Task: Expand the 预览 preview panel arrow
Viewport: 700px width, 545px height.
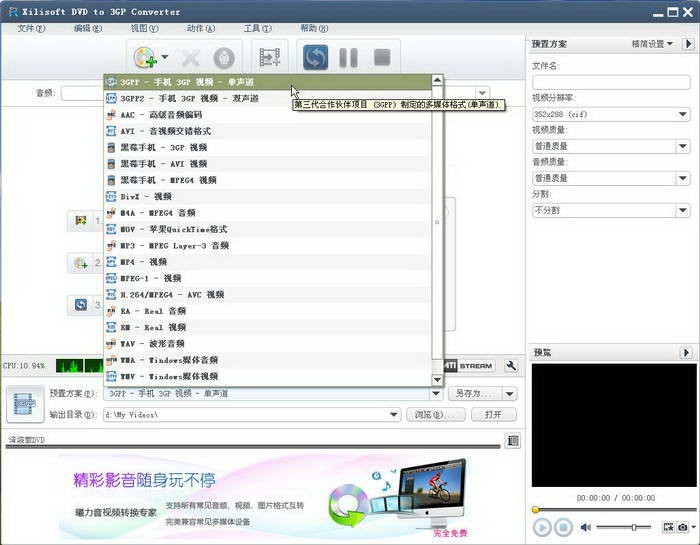Action: [x=687, y=353]
